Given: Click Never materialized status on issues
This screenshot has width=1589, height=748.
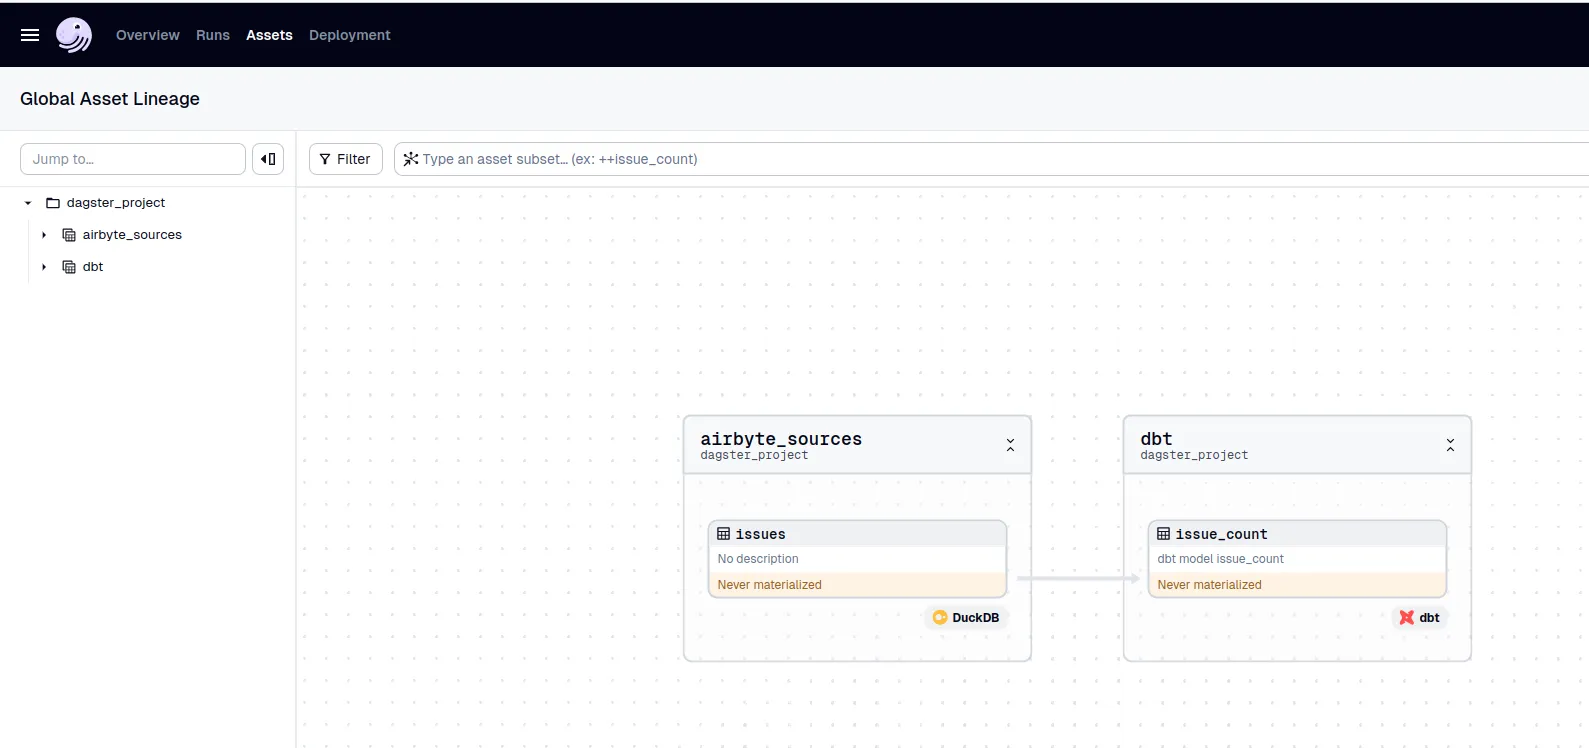Looking at the screenshot, I should (770, 585).
